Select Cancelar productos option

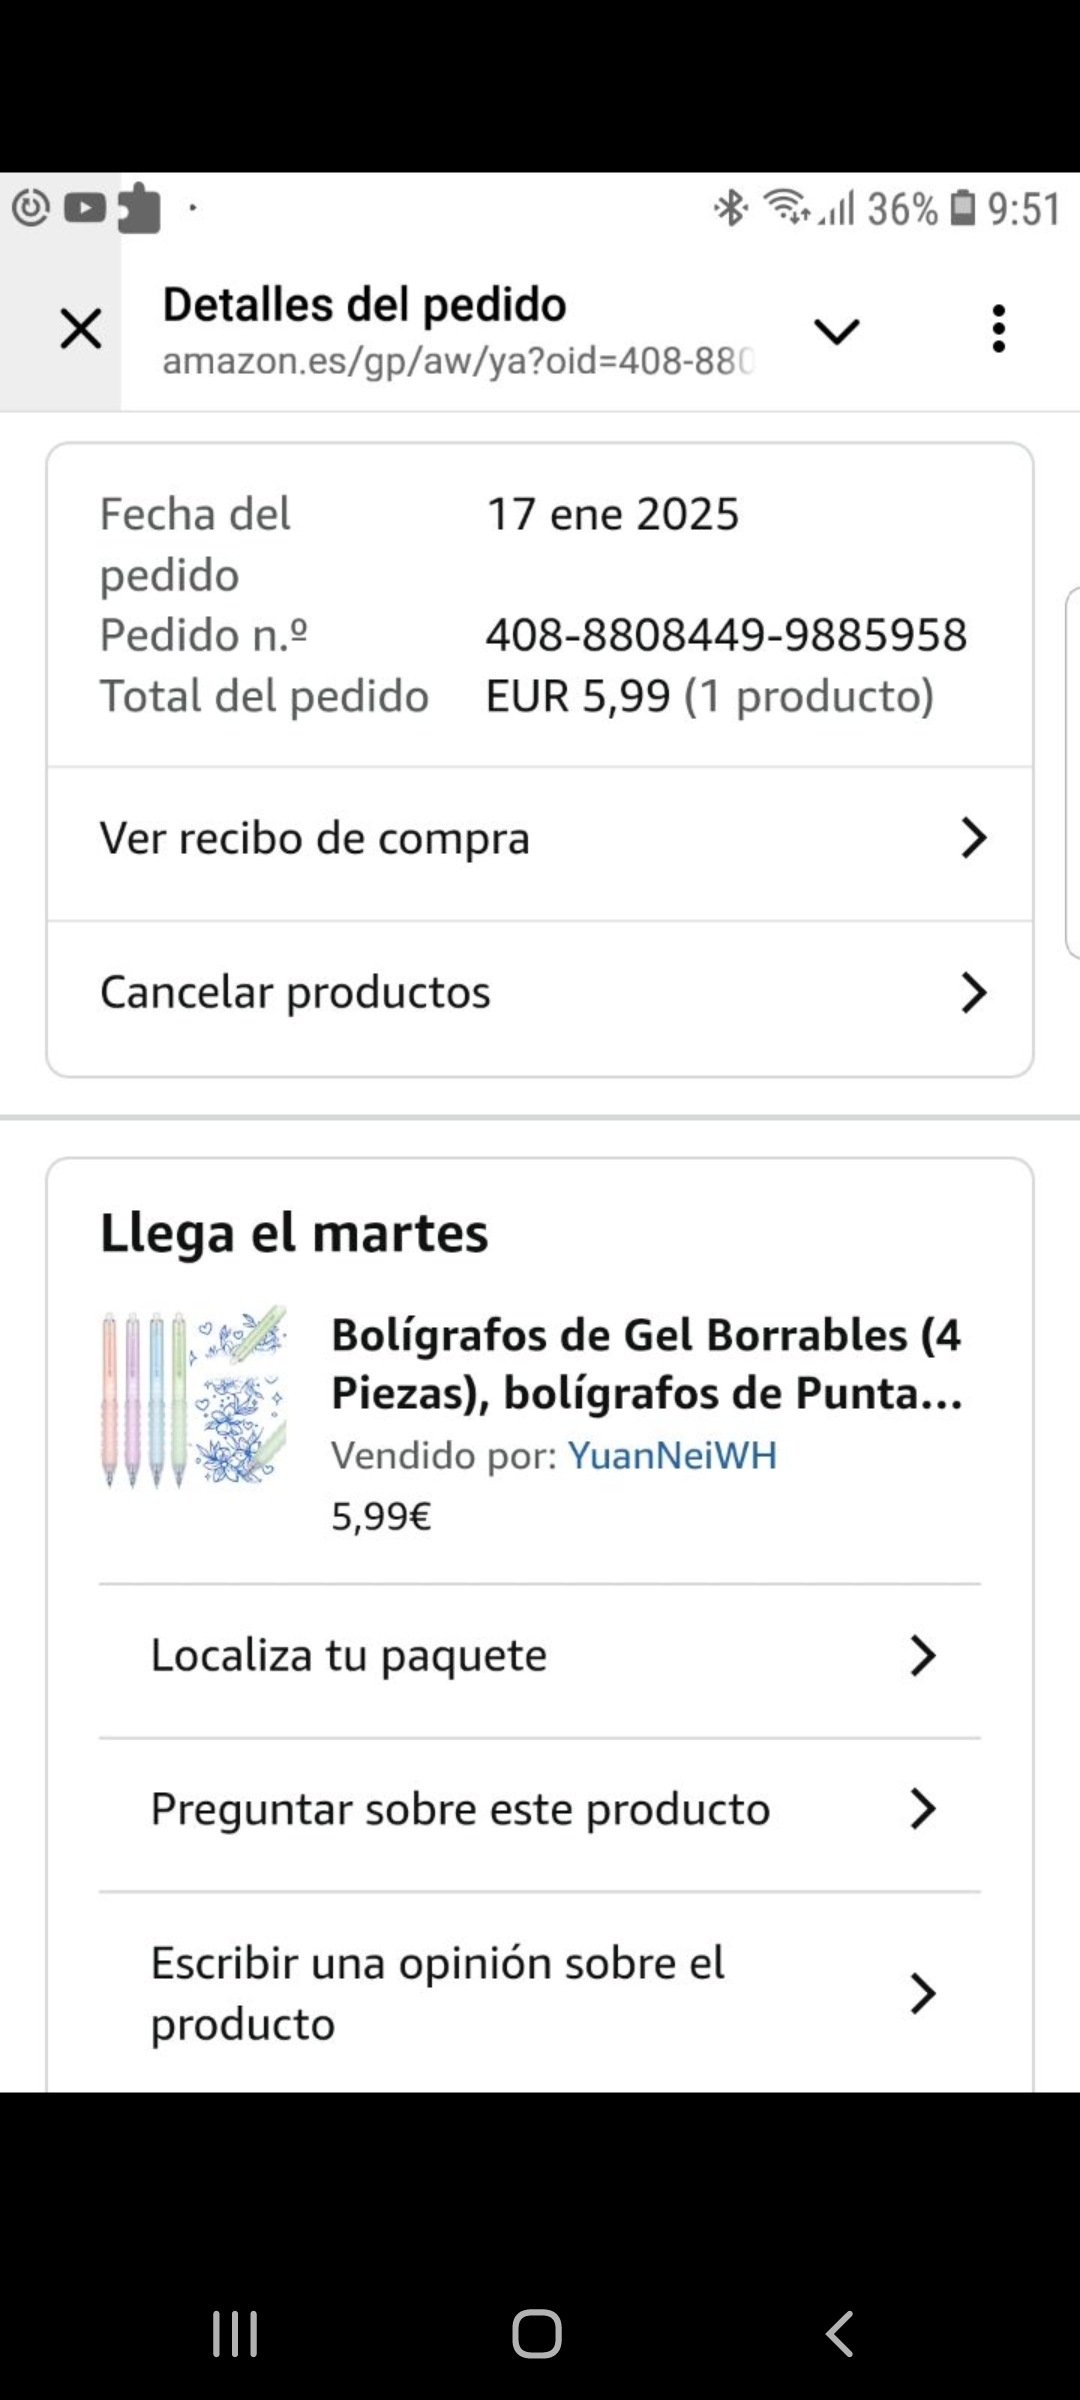[x=296, y=992]
